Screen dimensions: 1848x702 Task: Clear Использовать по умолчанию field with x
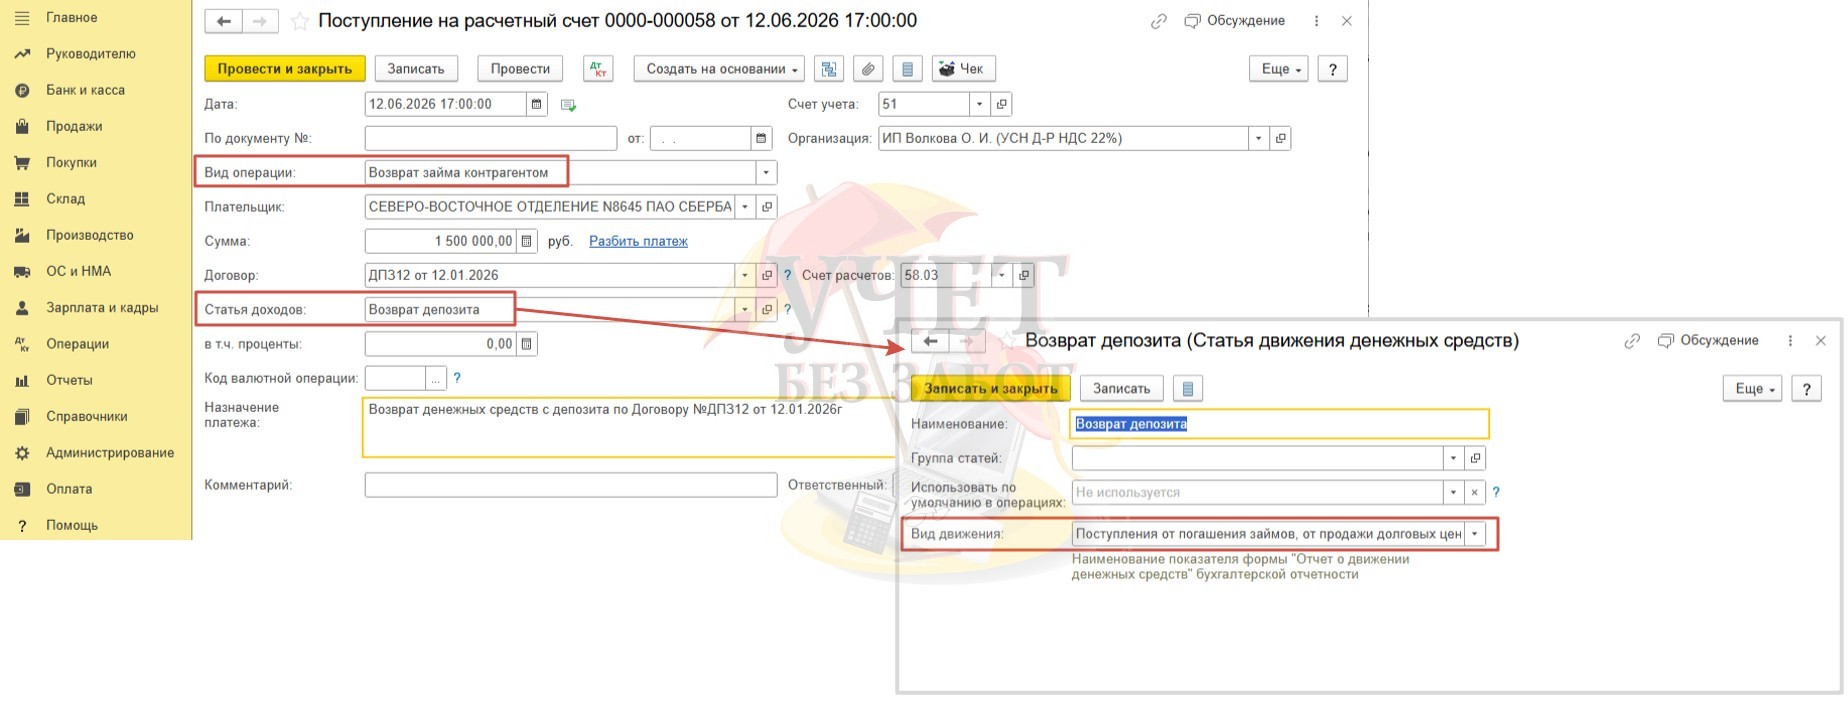point(1474,492)
